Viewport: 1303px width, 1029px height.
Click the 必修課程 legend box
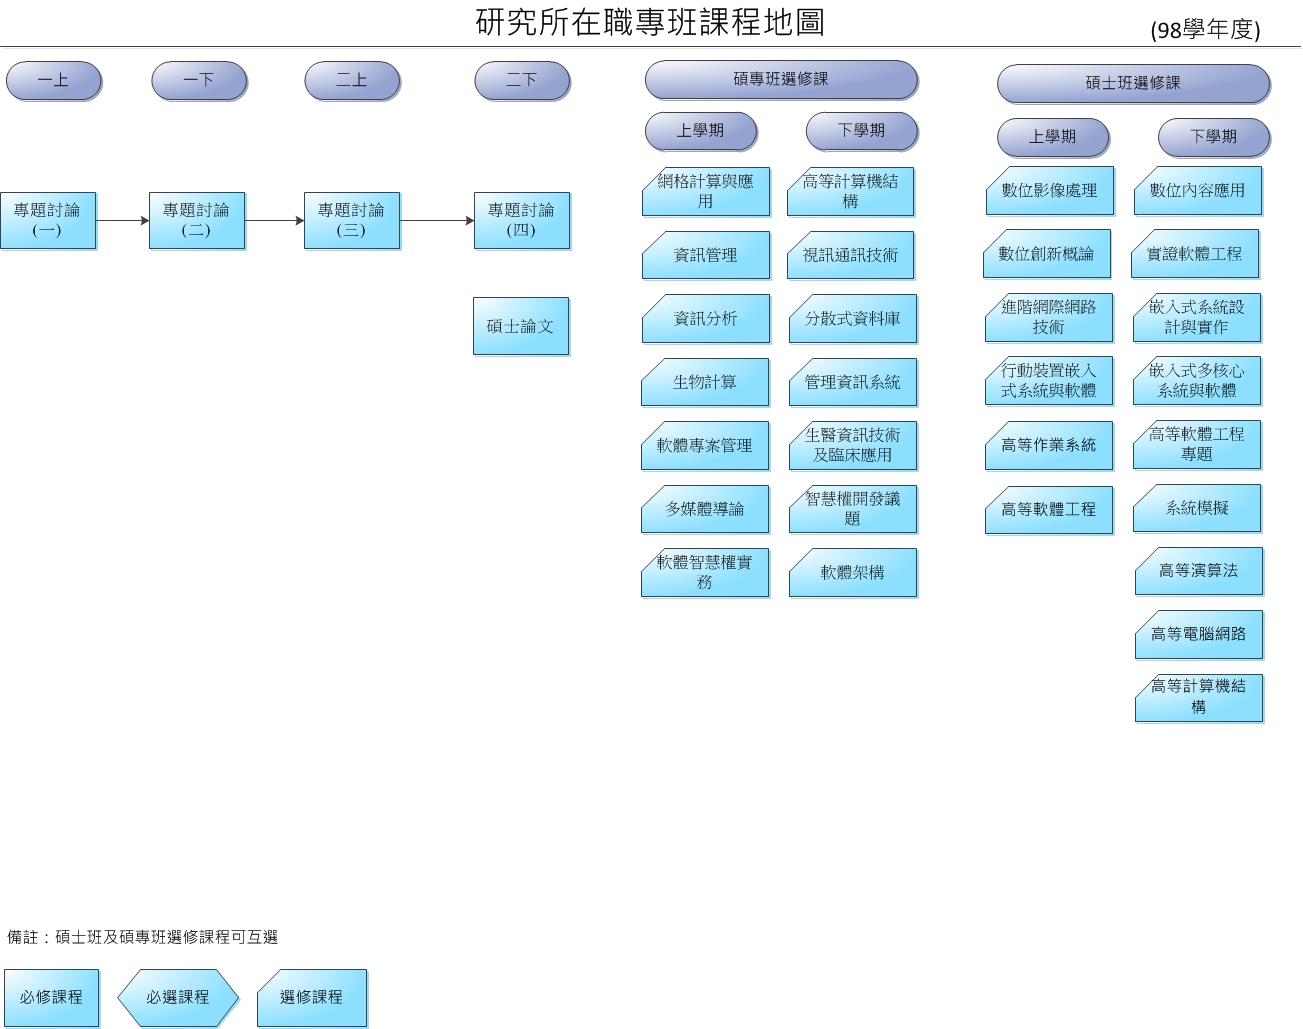click(x=51, y=998)
